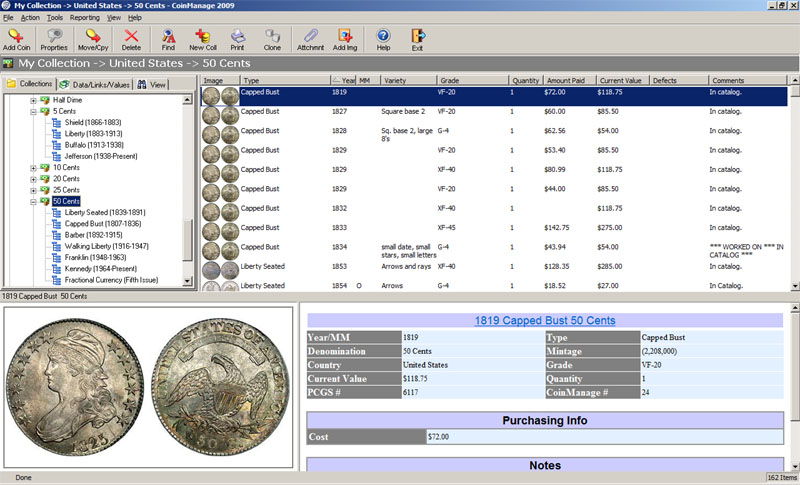Click the $72.00 Cost field
This screenshot has width=800, height=485.
pos(605,437)
